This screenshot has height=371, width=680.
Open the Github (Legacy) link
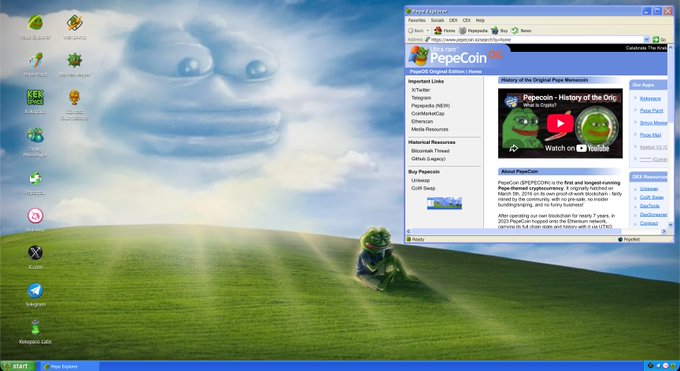pyautogui.click(x=428, y=159)
